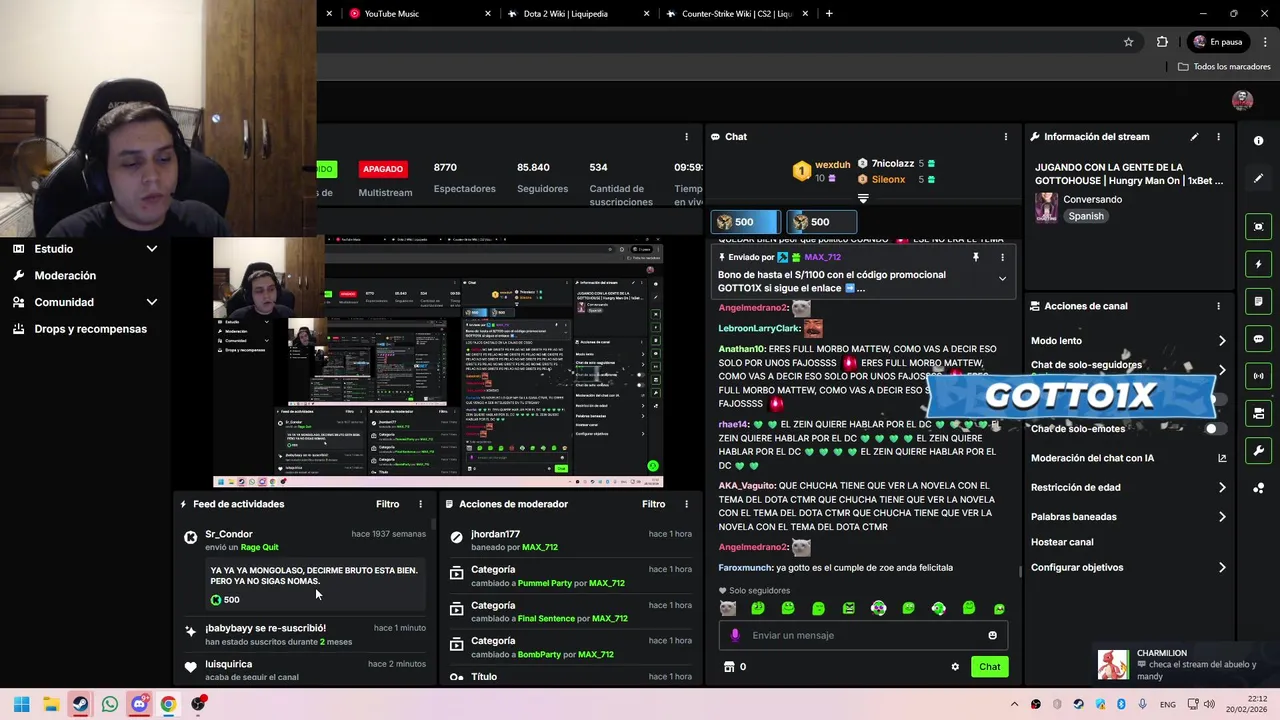This screenshot has width=1280, height=720.
Task: Edit stream info with the pencil icon
Action: coord(1194,137)
